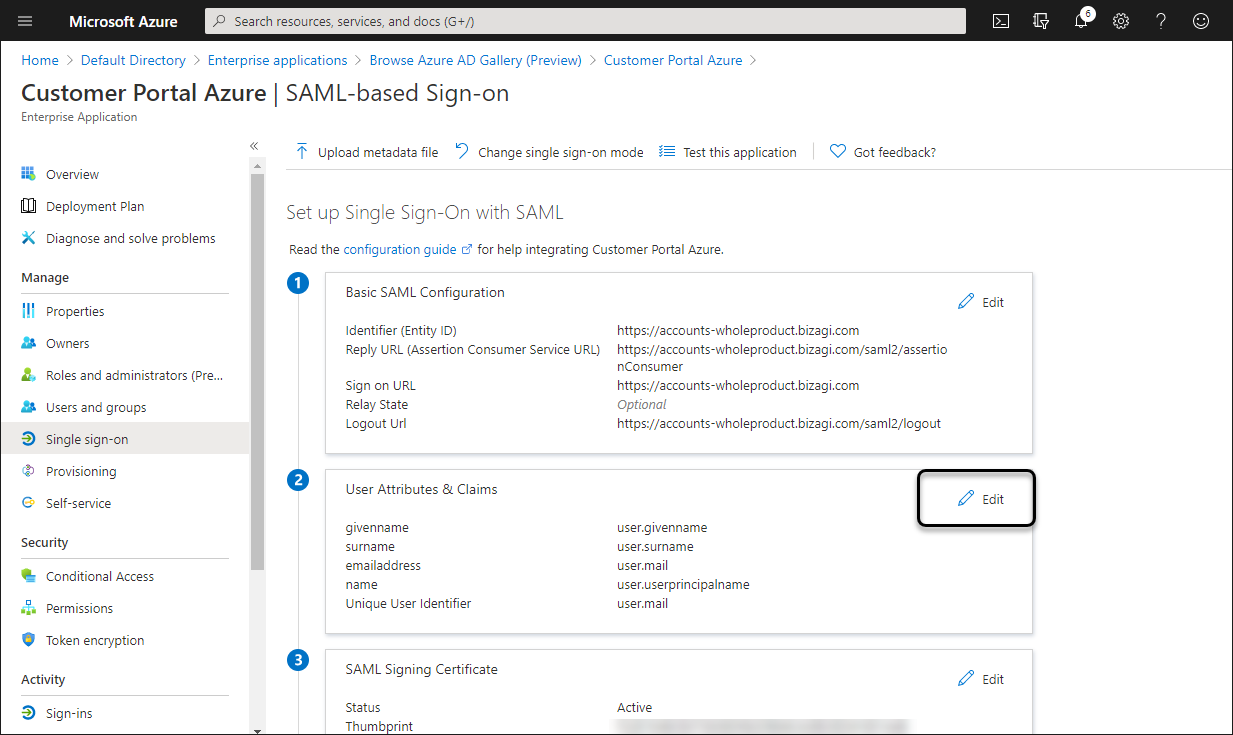Go to Default Directory breadcrumb

coord(133,60)
